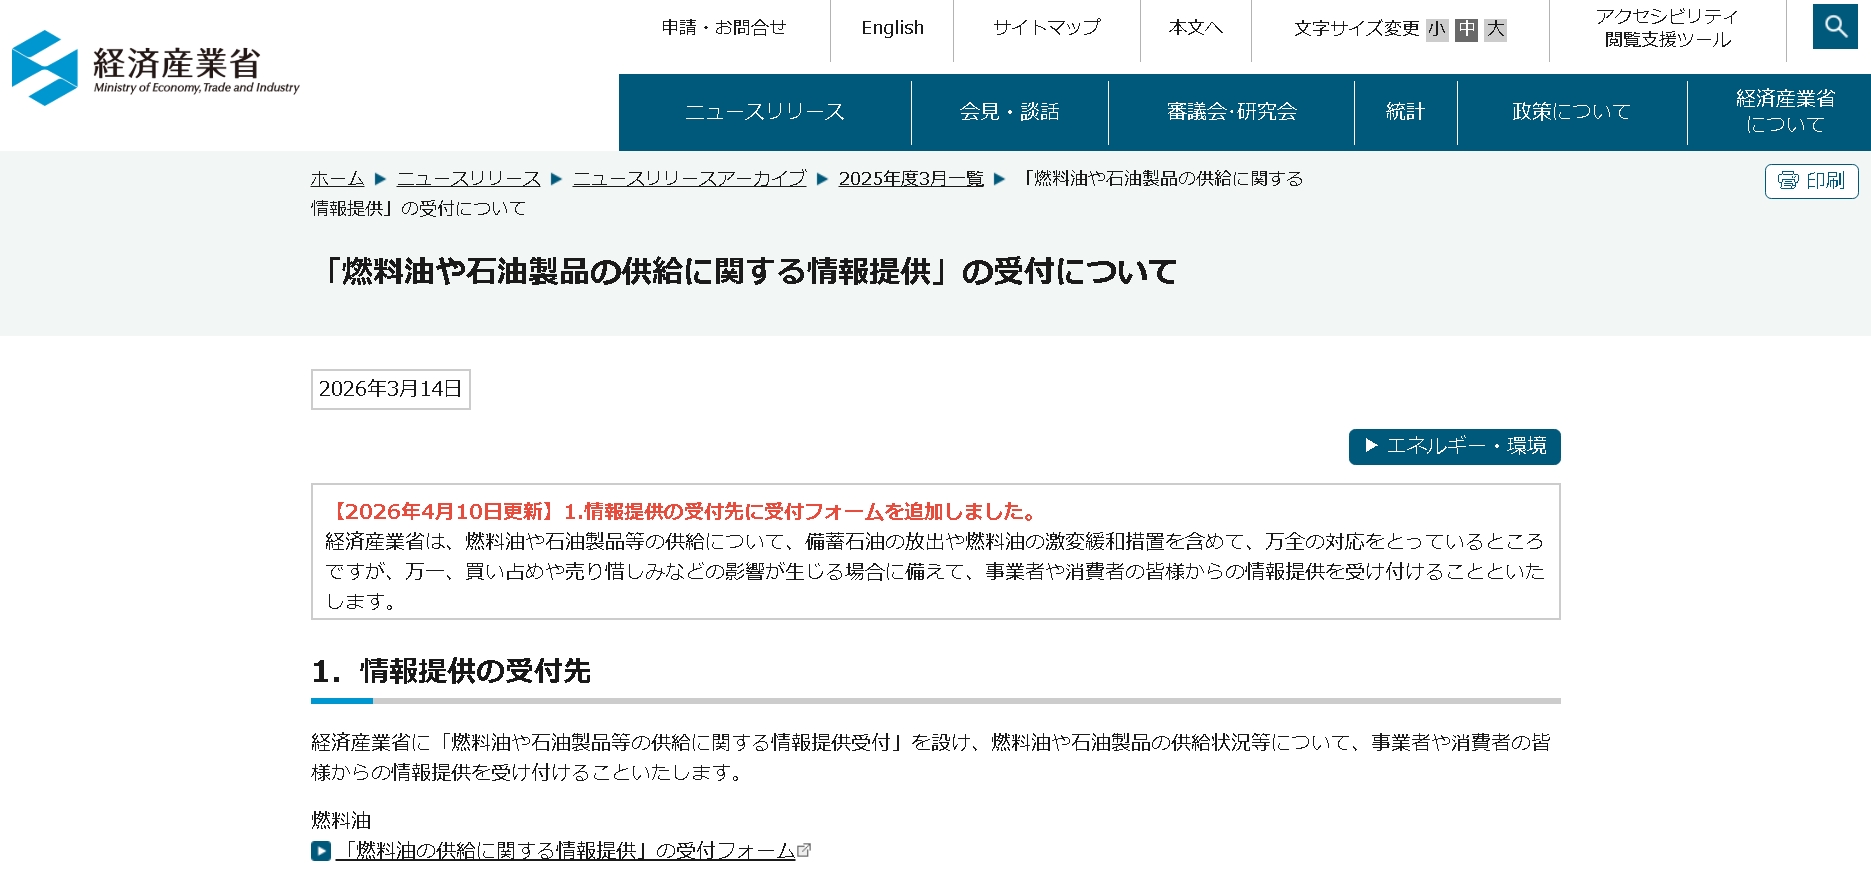The width and height of the screenshot is (1871, 880).
Task: Open the サイトマップ link
Action: click(1046, 28)
